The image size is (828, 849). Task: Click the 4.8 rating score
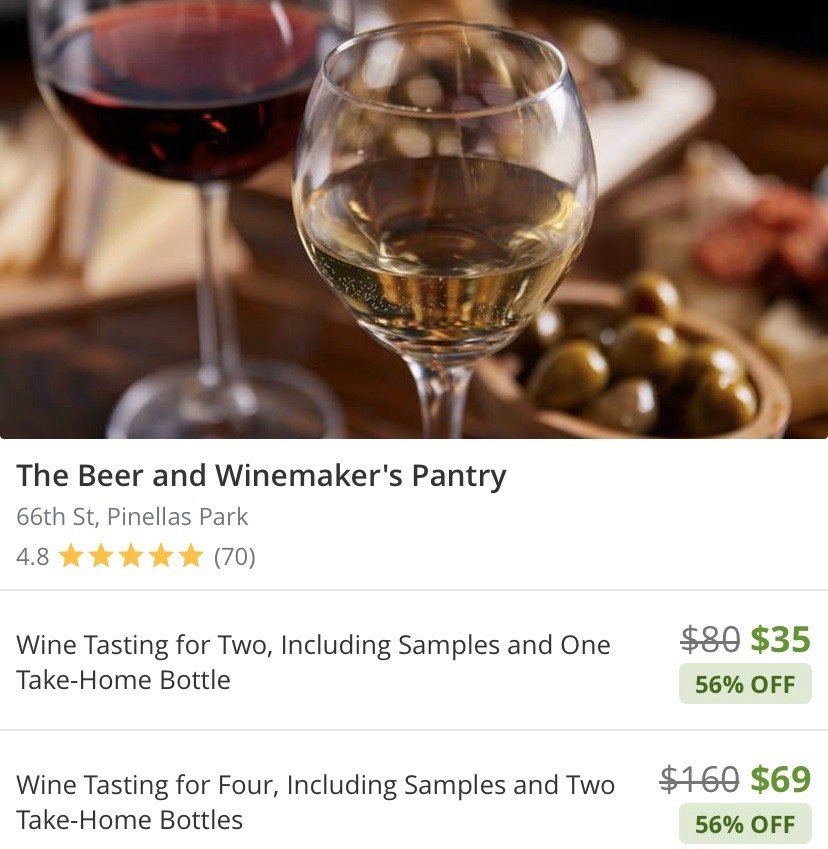pyautogui.click(x=32, y=556)
